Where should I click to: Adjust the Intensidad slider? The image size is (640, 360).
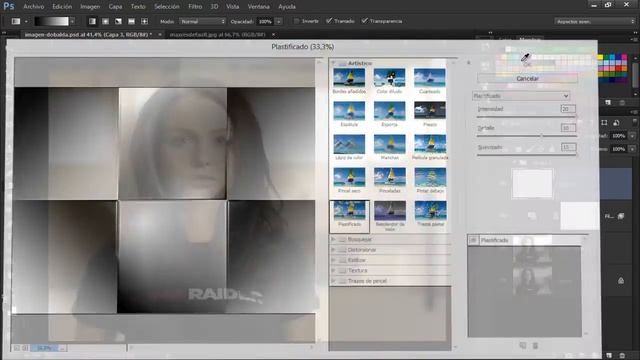coord(527,117)
